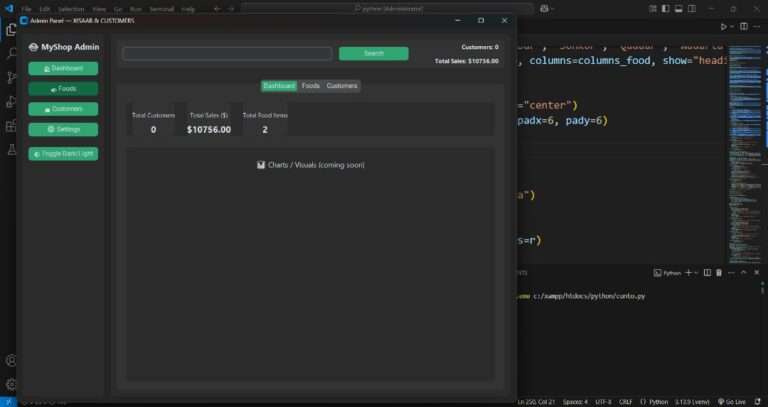Switch to the Dashboard tab
This screenshot has width=768, height=407.
[x=279, y=86]
